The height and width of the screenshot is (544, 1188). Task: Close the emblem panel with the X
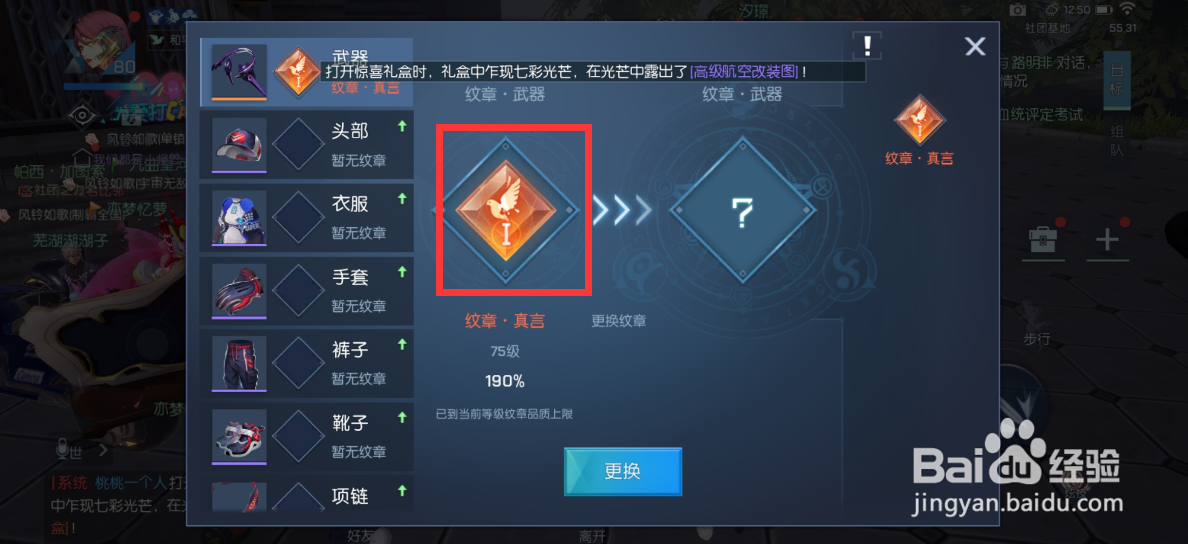coord(975,47)
